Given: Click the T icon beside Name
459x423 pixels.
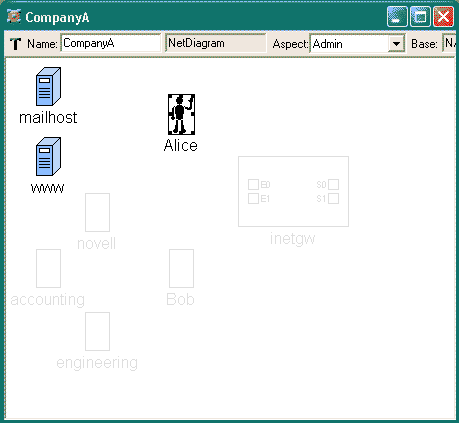Looking at the screenshot, I should click(15, 44).
